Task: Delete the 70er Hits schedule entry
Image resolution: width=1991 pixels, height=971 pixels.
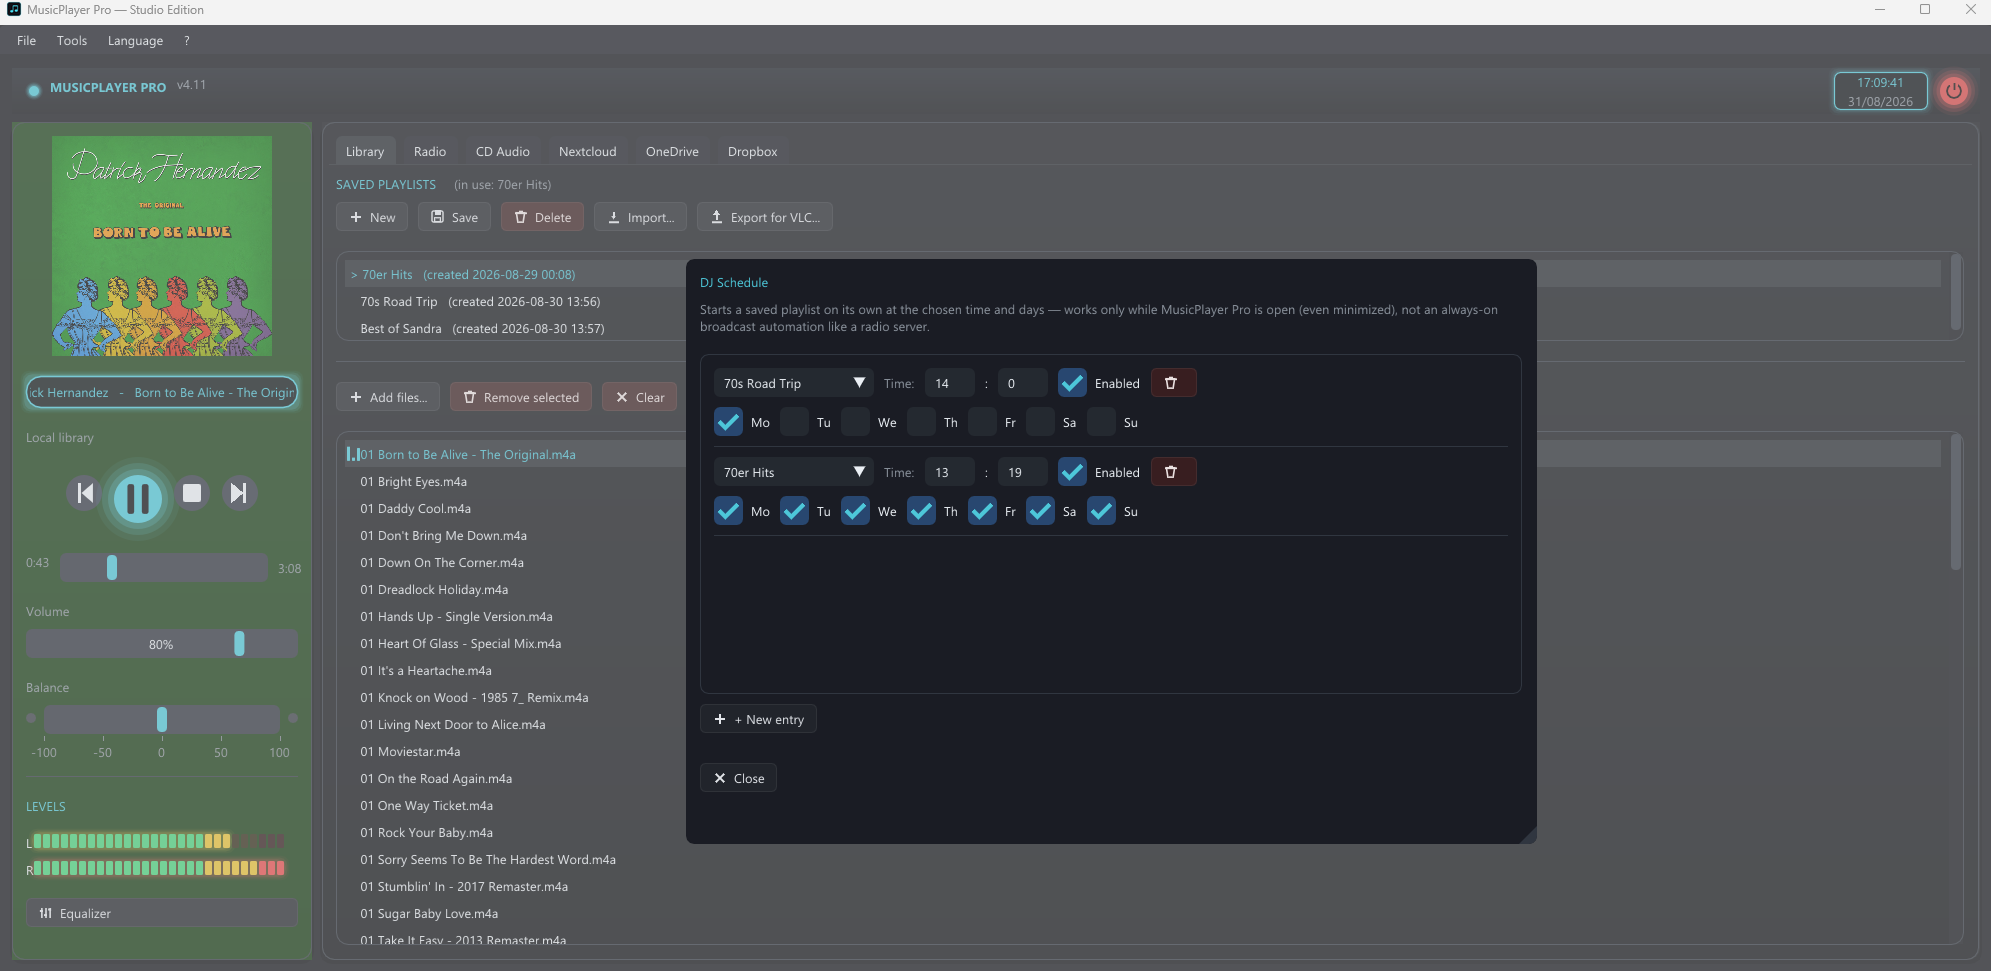Action: click(x=1173, y=472)
